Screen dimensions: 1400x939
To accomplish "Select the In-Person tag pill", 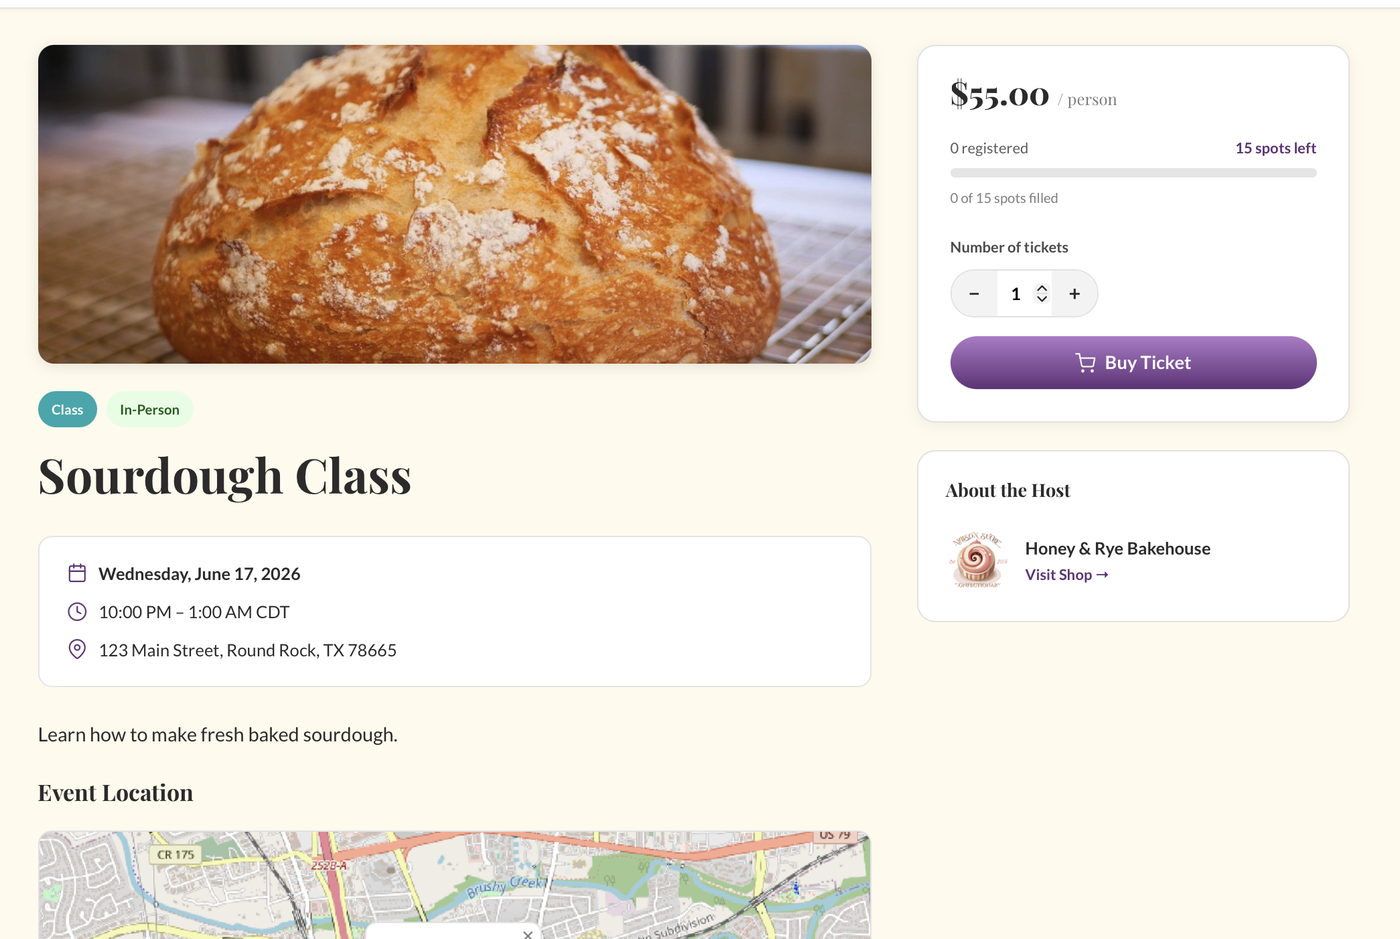I will tap(149, 409).
